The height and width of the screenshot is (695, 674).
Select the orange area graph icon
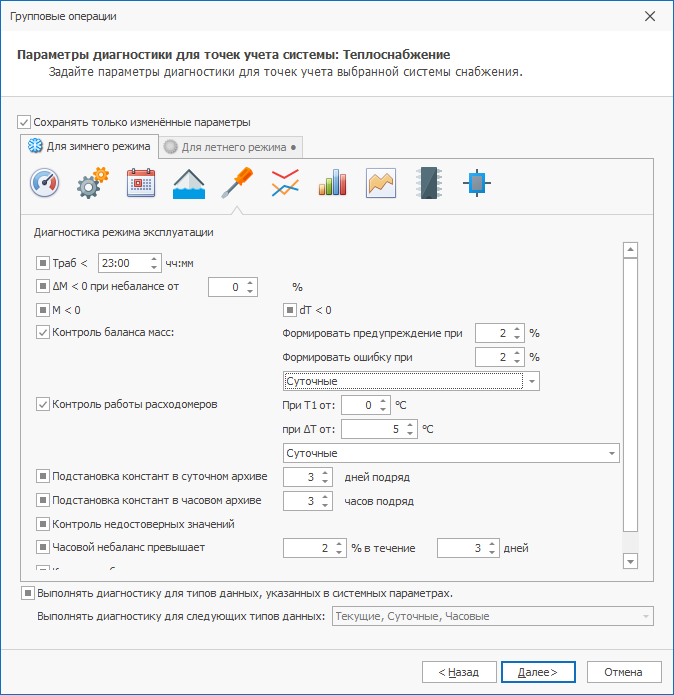coord(380,183)
